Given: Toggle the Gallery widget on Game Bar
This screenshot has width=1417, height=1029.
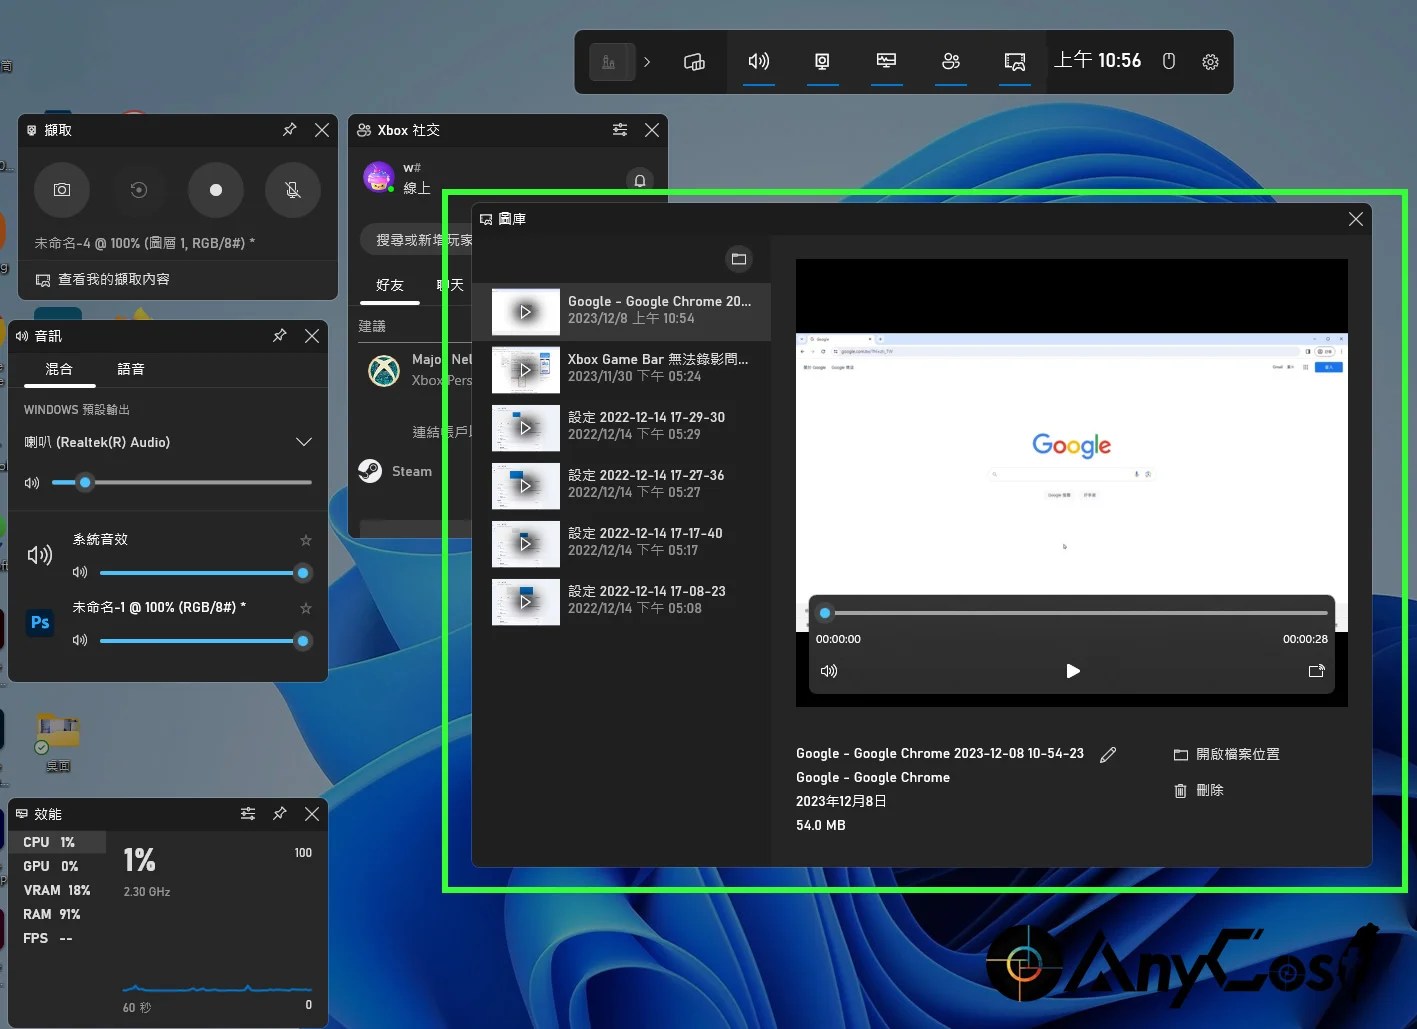Looking at the screenshot, I should coord(1015,62).
